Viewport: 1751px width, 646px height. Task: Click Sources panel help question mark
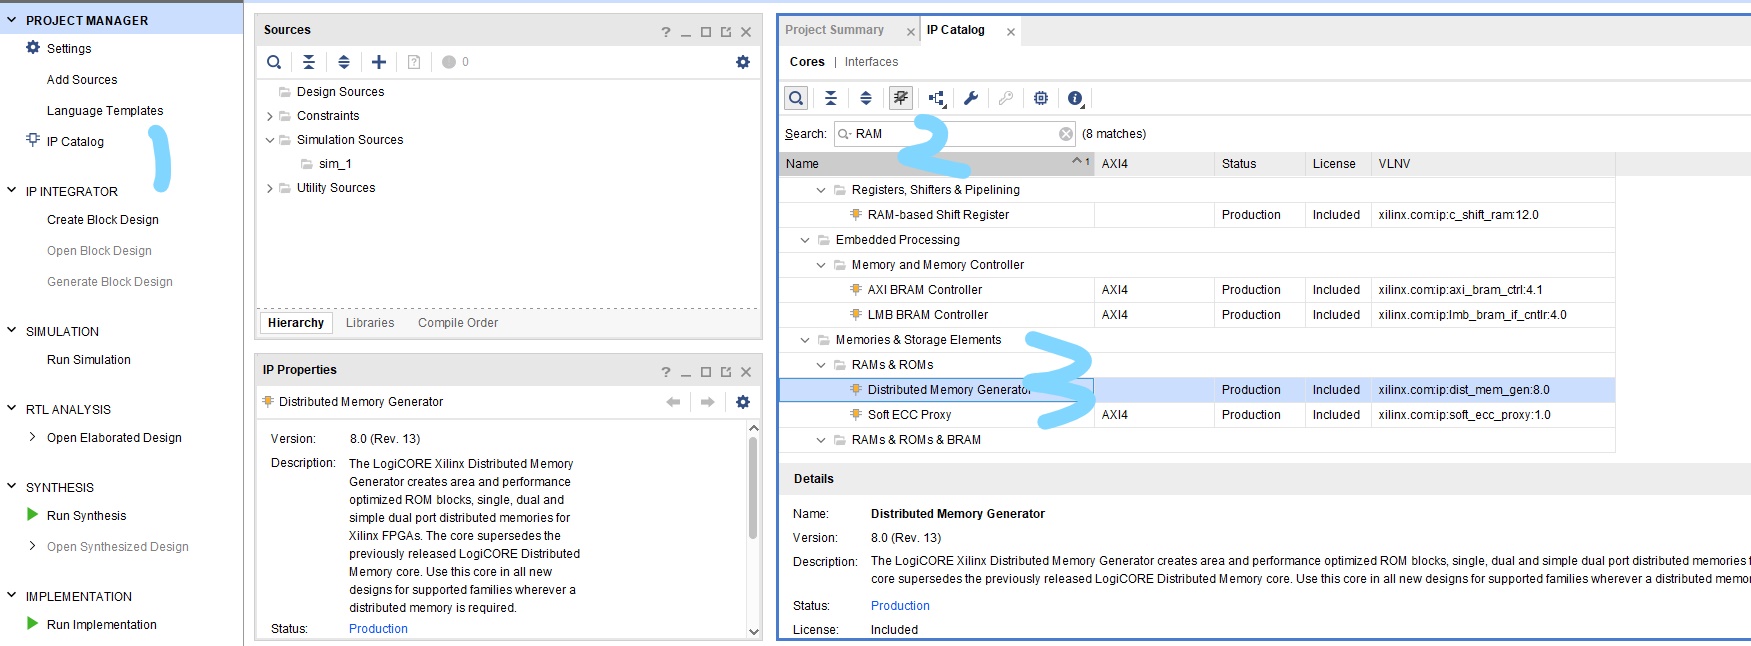pyautogui.click(x=666, y=32)
